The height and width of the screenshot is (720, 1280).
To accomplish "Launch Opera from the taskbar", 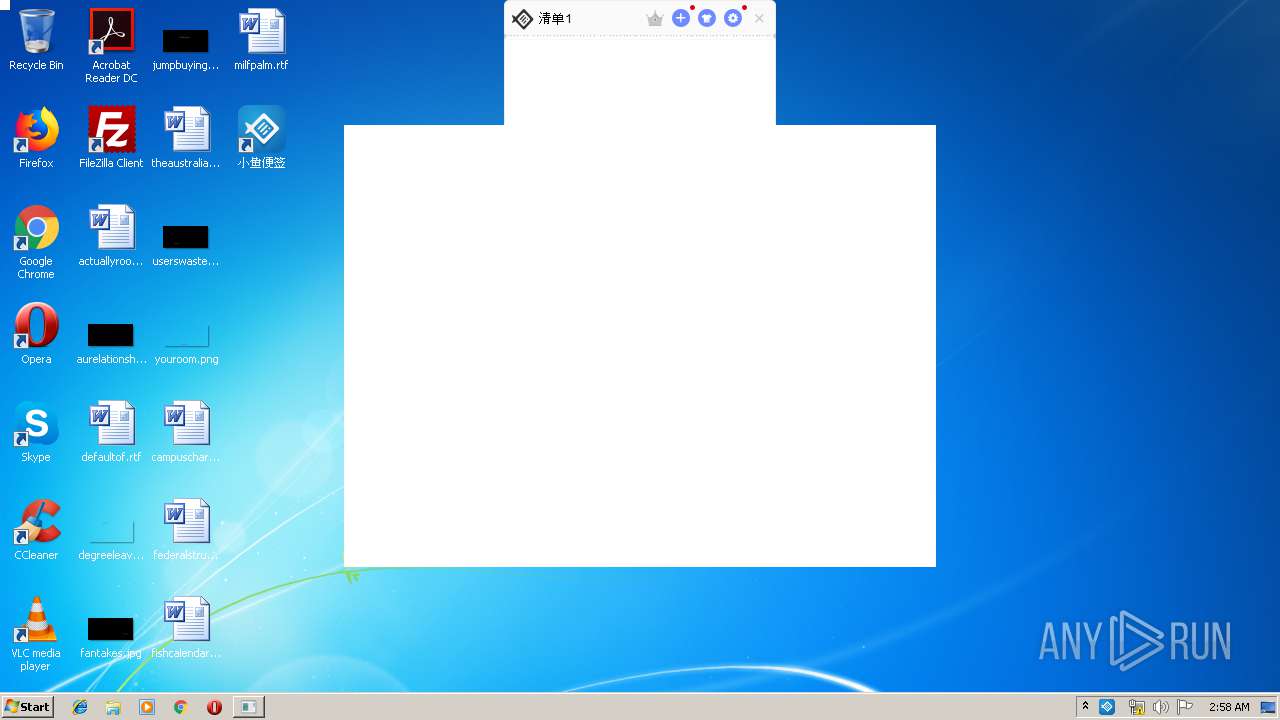I will click(214, 707).
